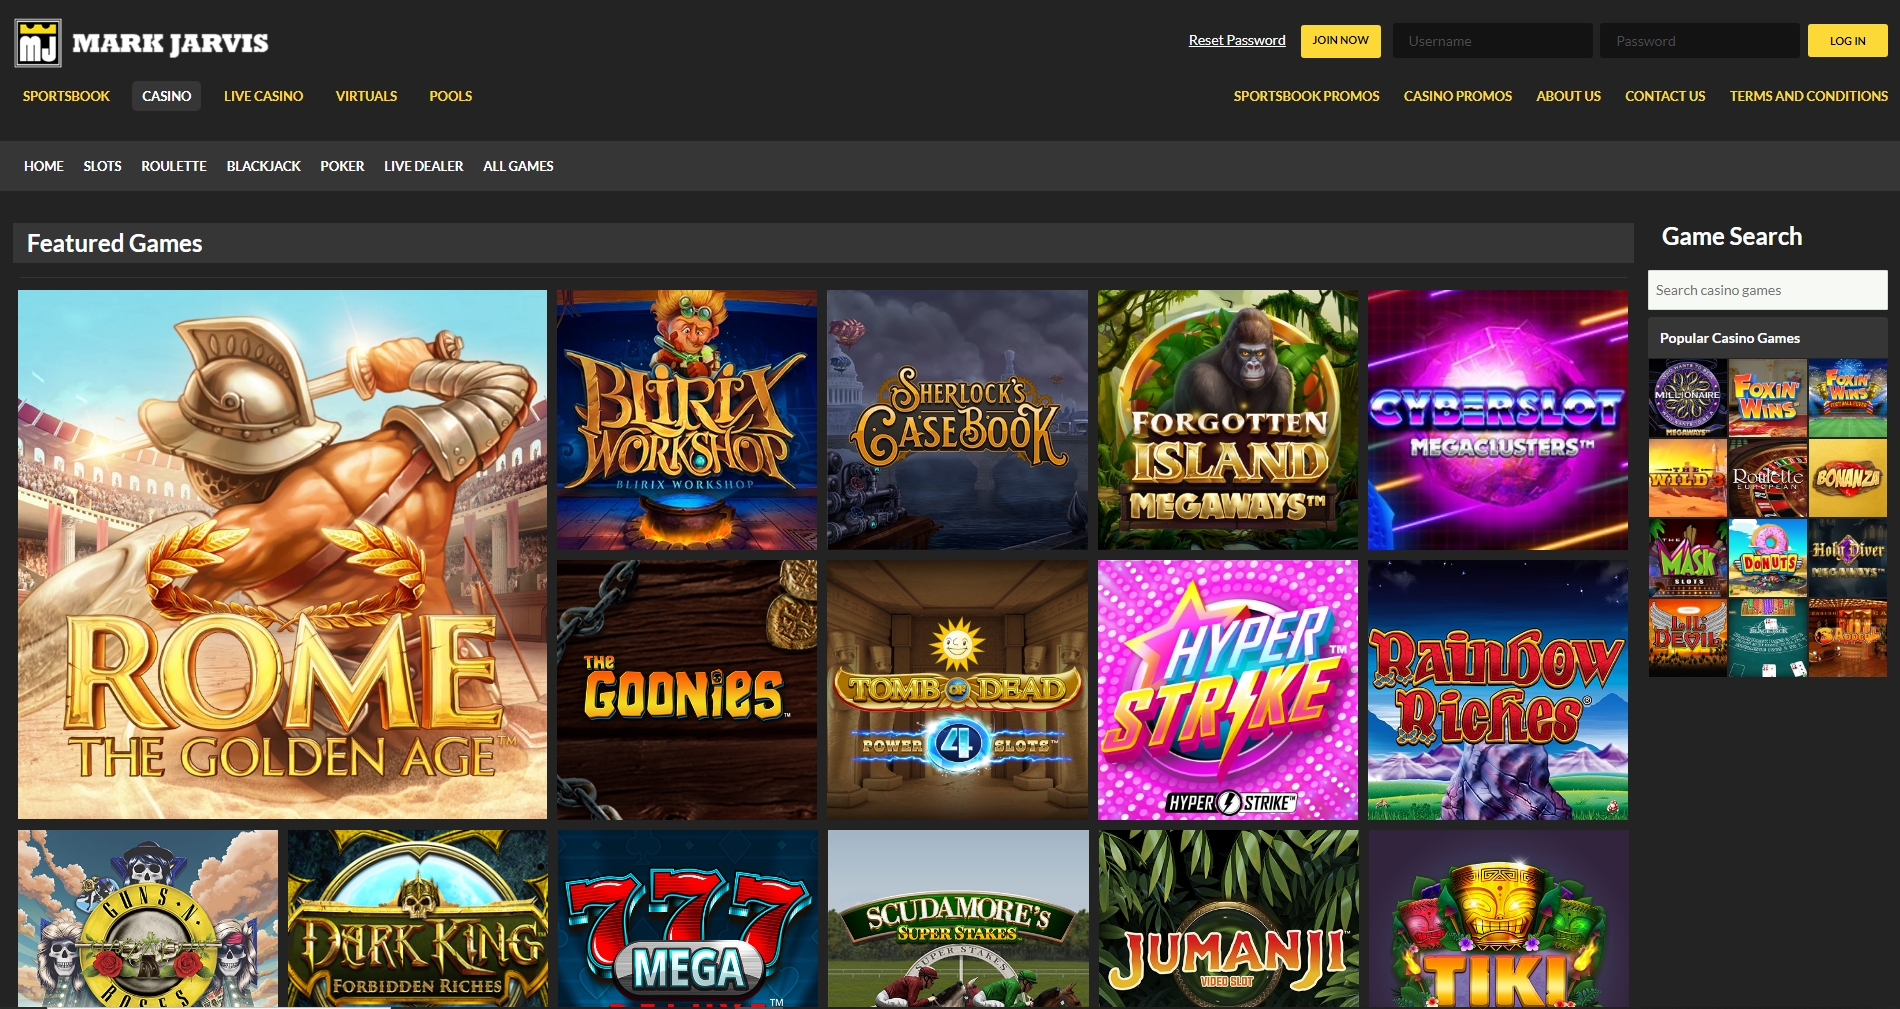Launch Sherlock's Casebook featured game
This screenshot has width=1900, height=1009.
957,420
